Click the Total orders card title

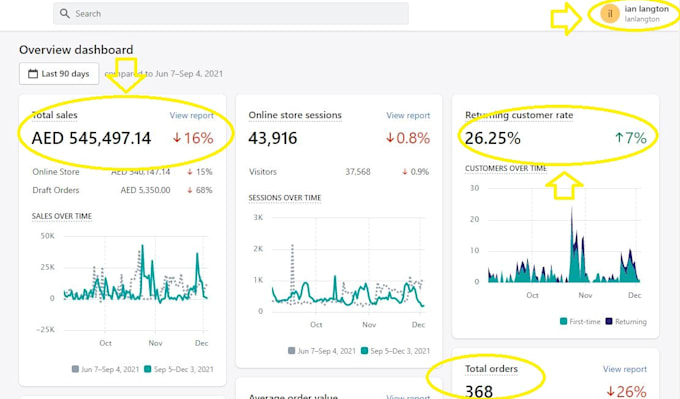491,369
